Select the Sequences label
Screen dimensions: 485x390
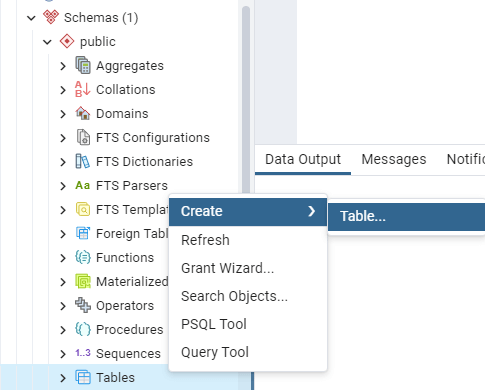[128, 354]
